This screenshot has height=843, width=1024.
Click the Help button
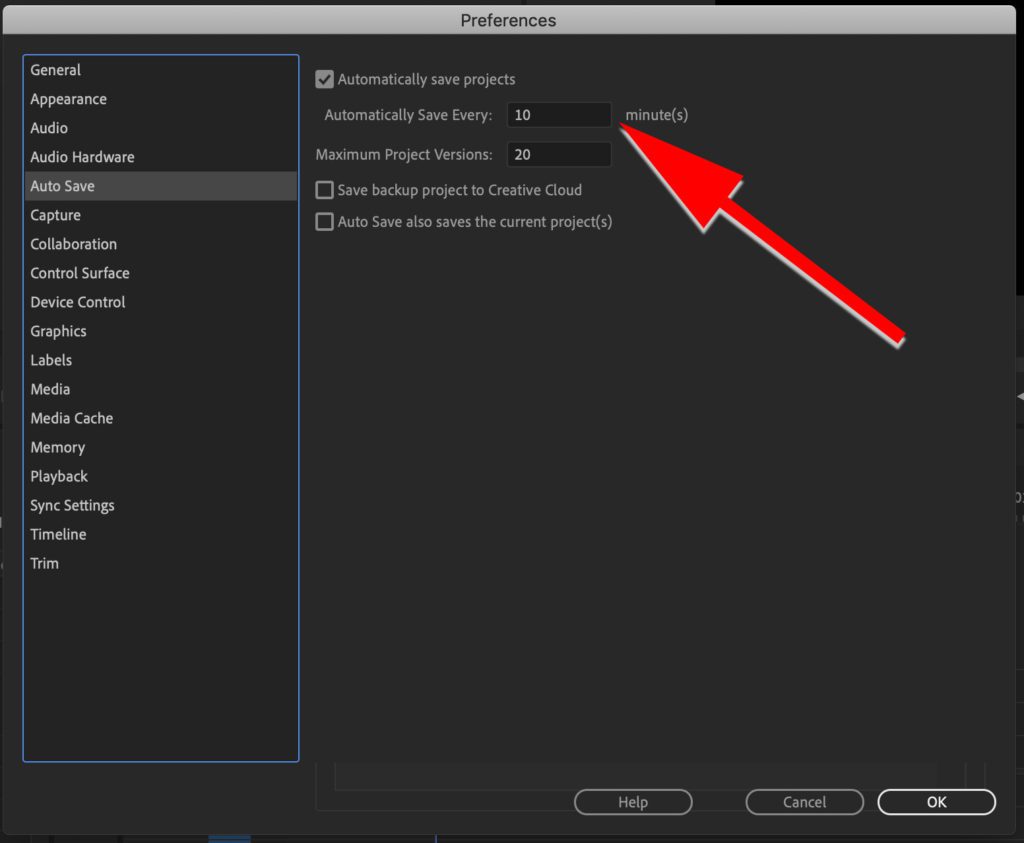(633, 802)
